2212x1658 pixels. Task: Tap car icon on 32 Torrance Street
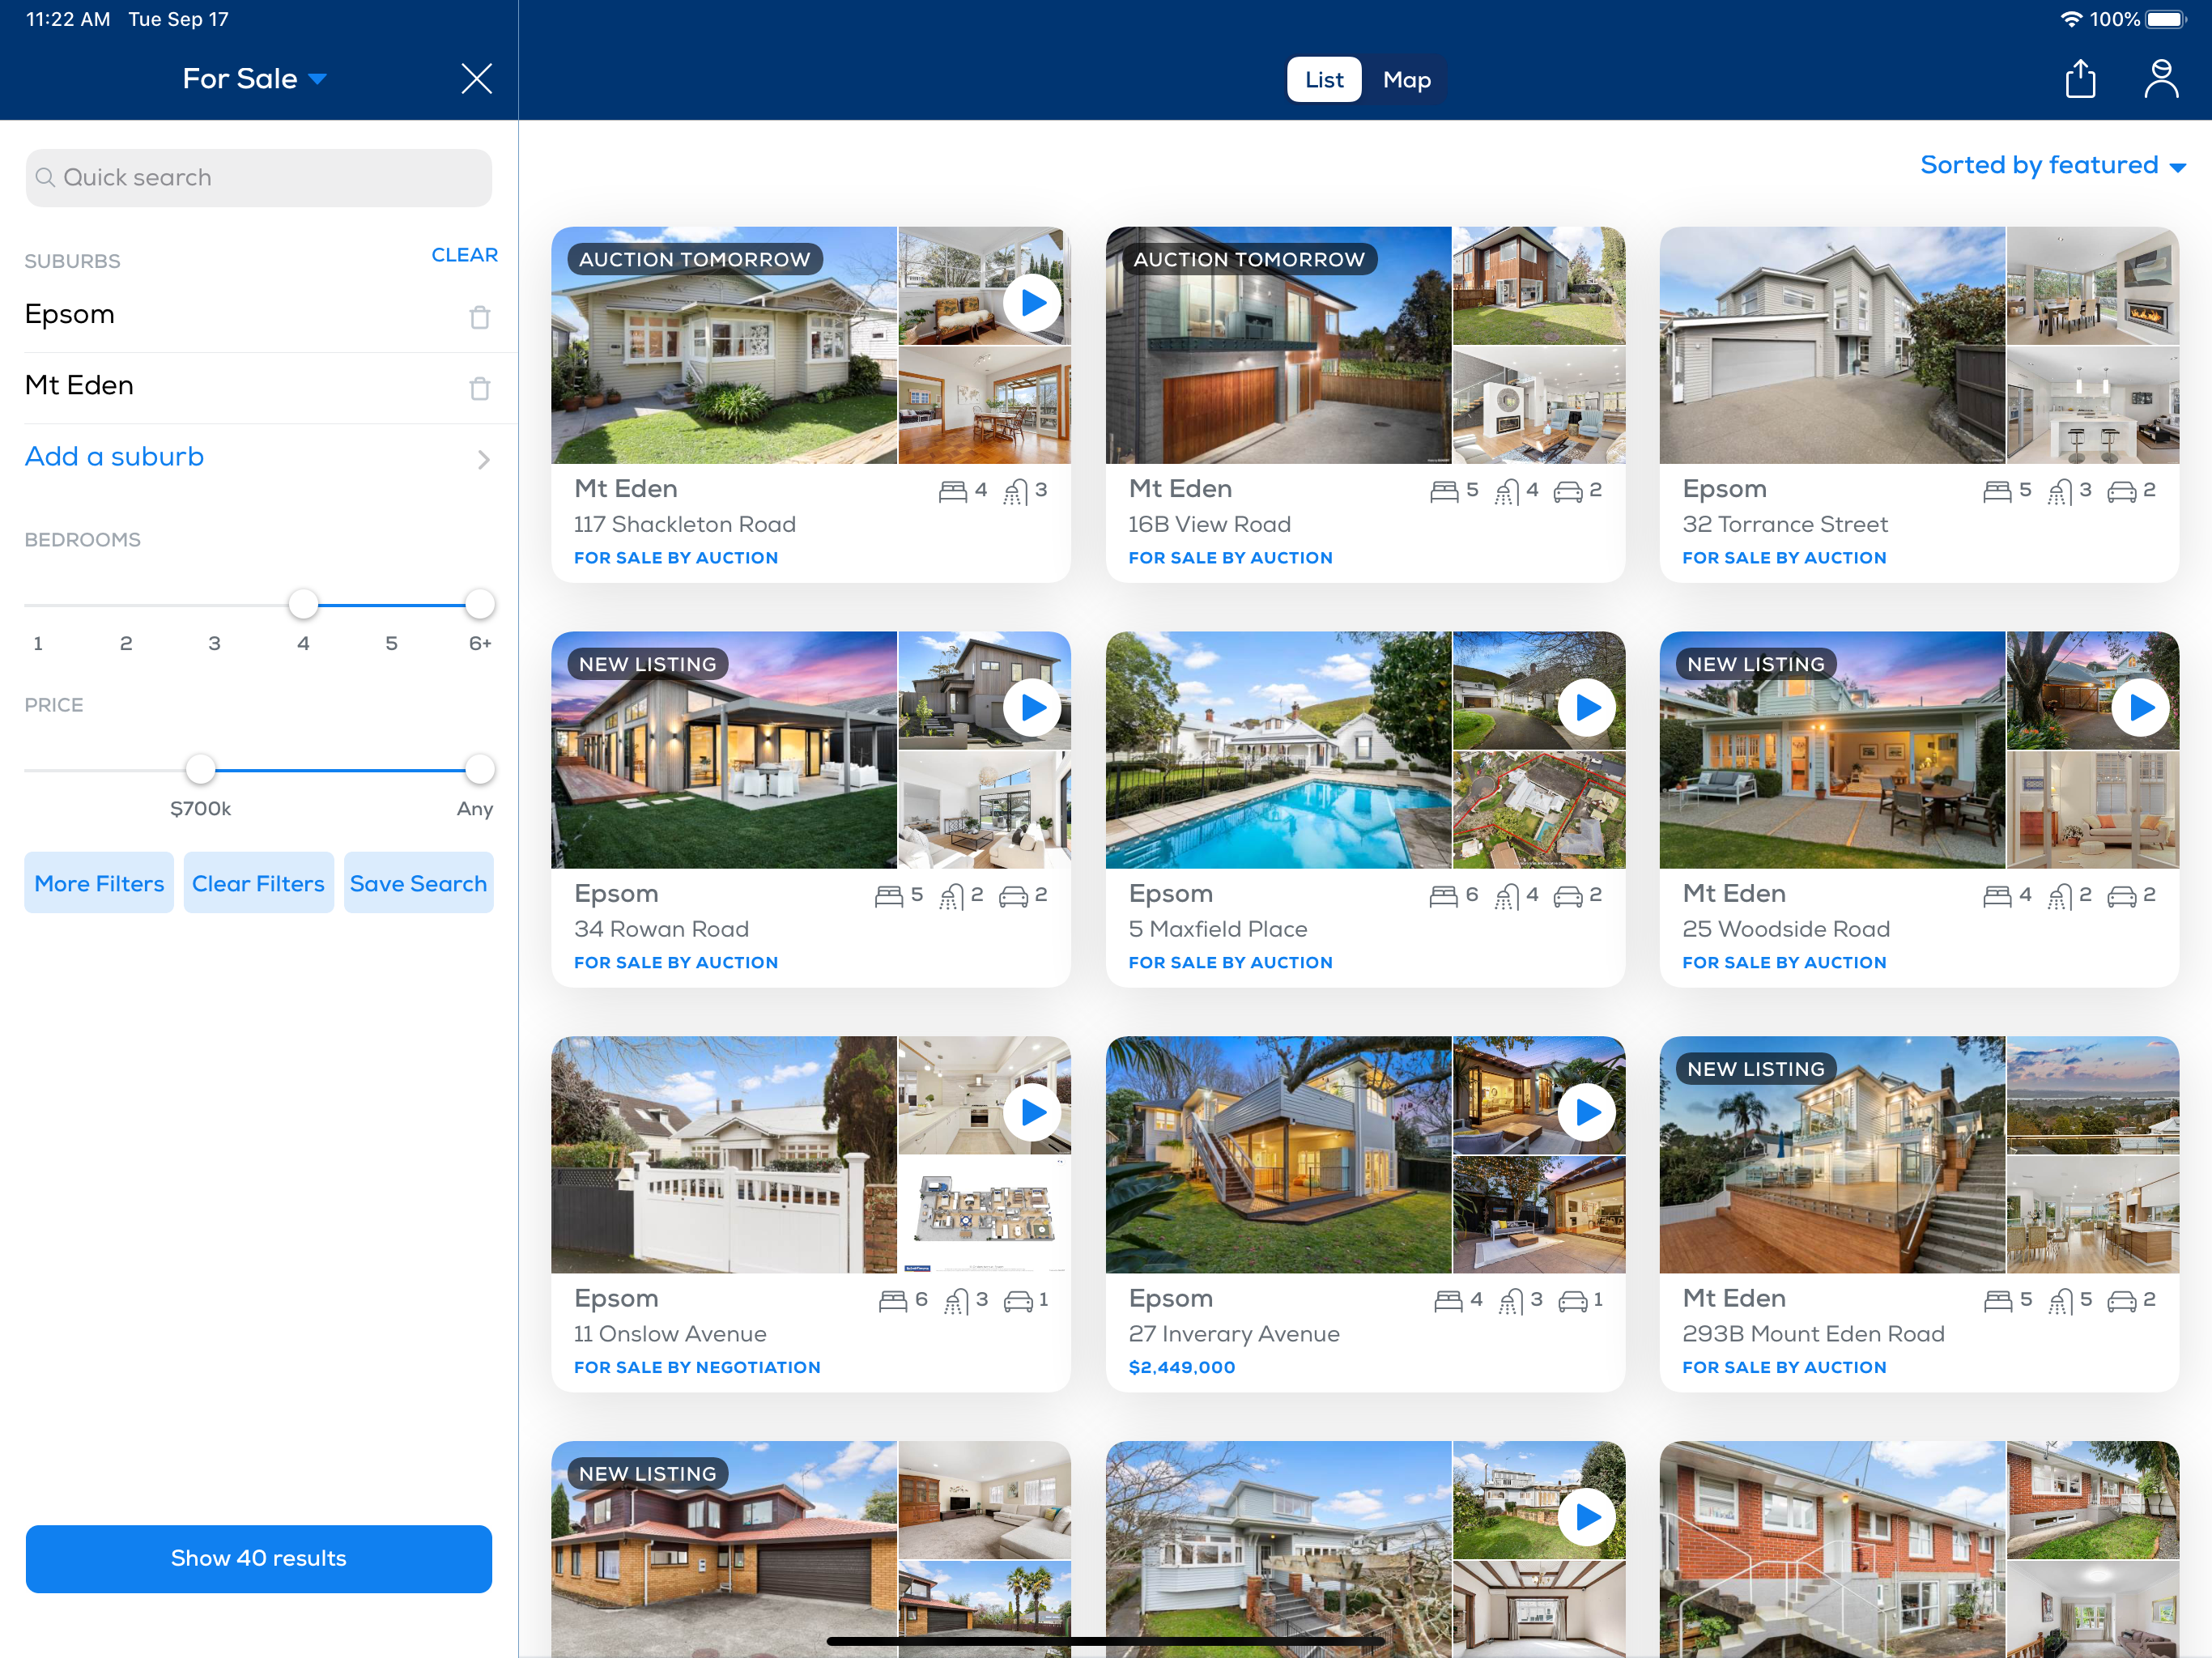2122,491
